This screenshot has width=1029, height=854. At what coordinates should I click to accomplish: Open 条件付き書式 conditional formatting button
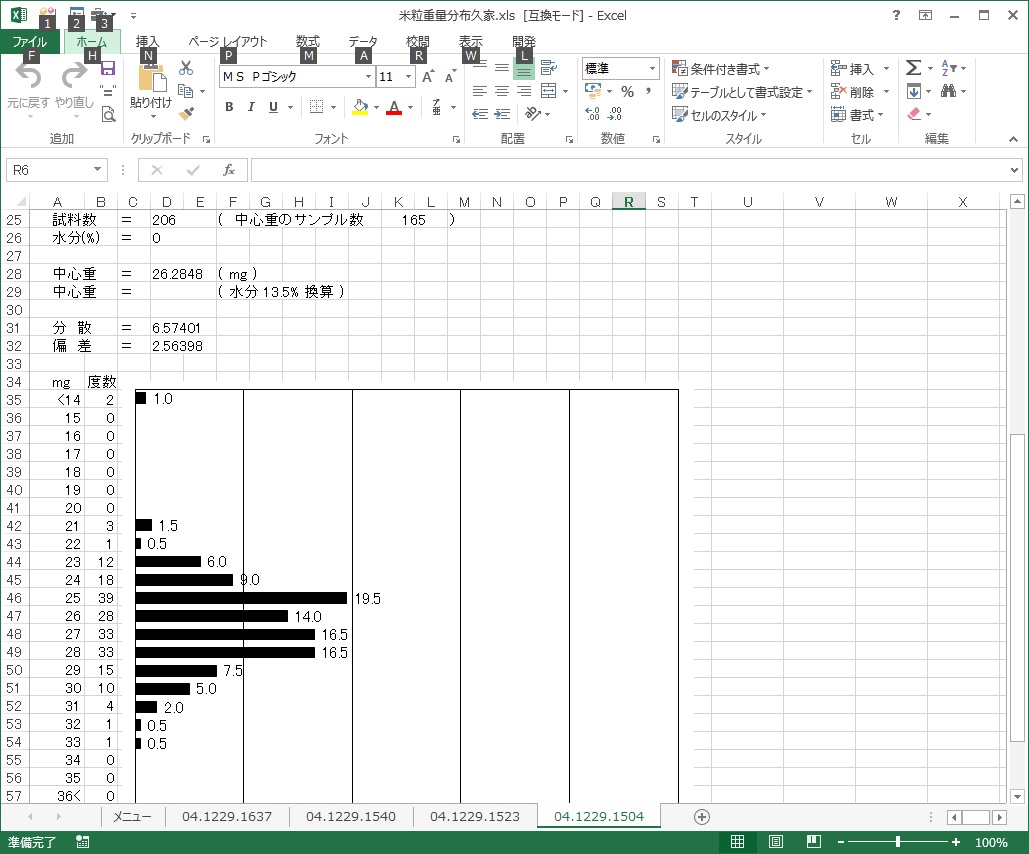pyautogui.click(x=721, y=69)
